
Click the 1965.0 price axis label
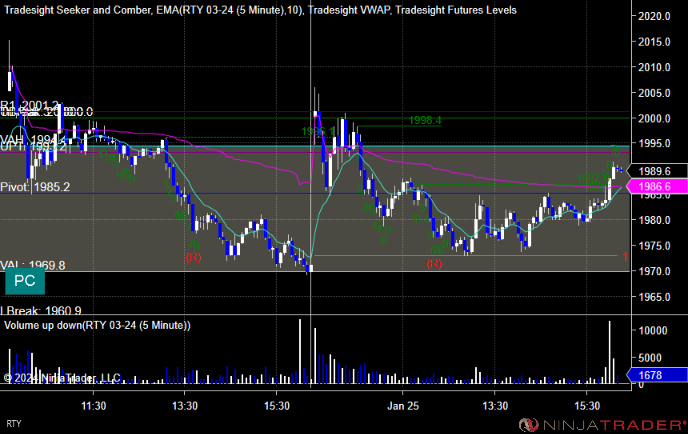654,297
